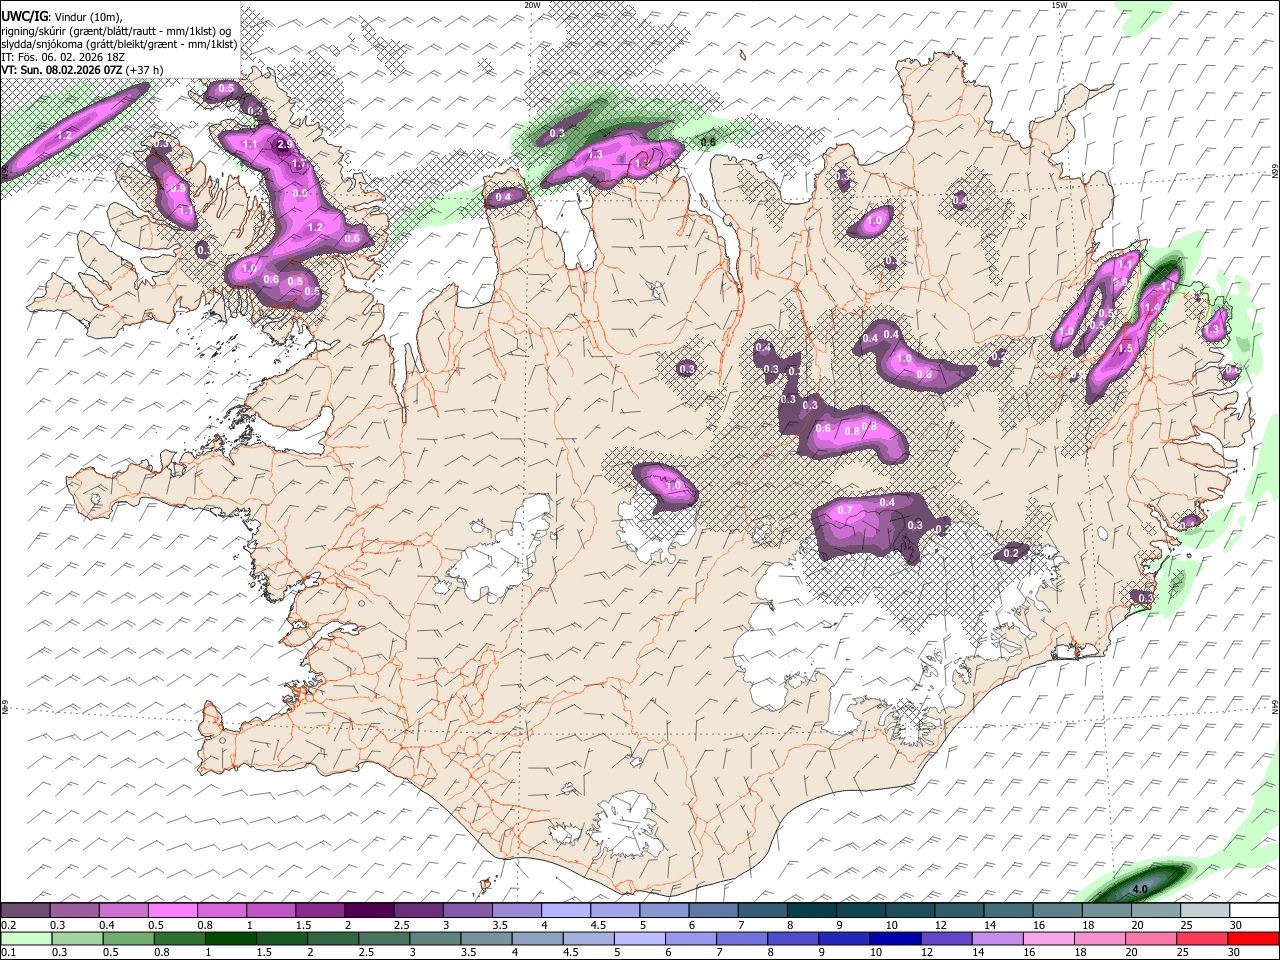Click the '15W' longitude label at top
Viewport: 1280px width, 960px height.
1059,5
